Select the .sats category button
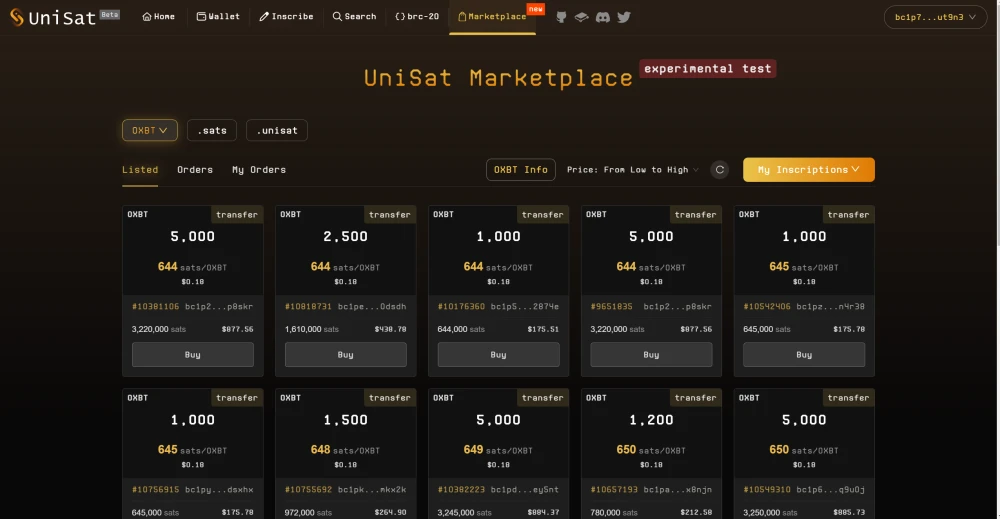 pos(212,130)
